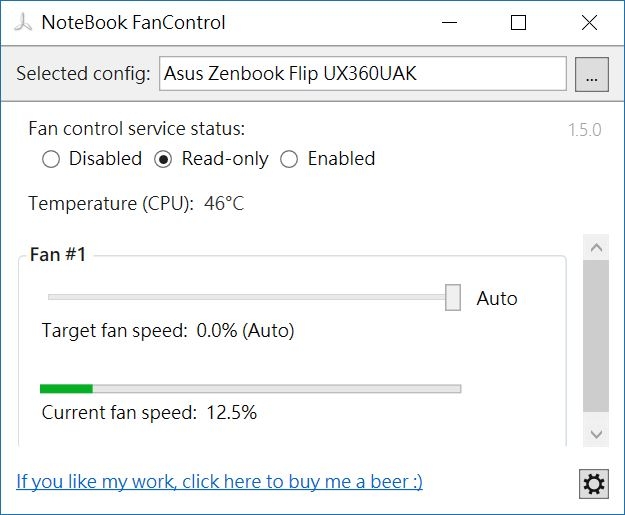Click the buy me a beer link
Screen dimensions: 625x515
(219, 482)
